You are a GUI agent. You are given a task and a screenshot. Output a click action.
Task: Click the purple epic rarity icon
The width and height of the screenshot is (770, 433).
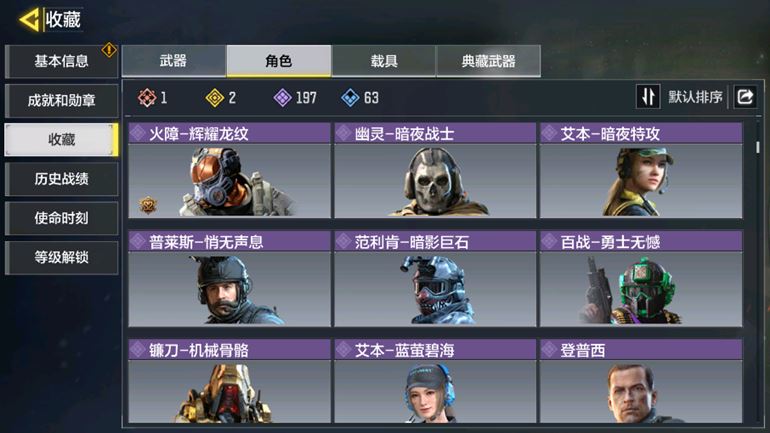point(282,98)
